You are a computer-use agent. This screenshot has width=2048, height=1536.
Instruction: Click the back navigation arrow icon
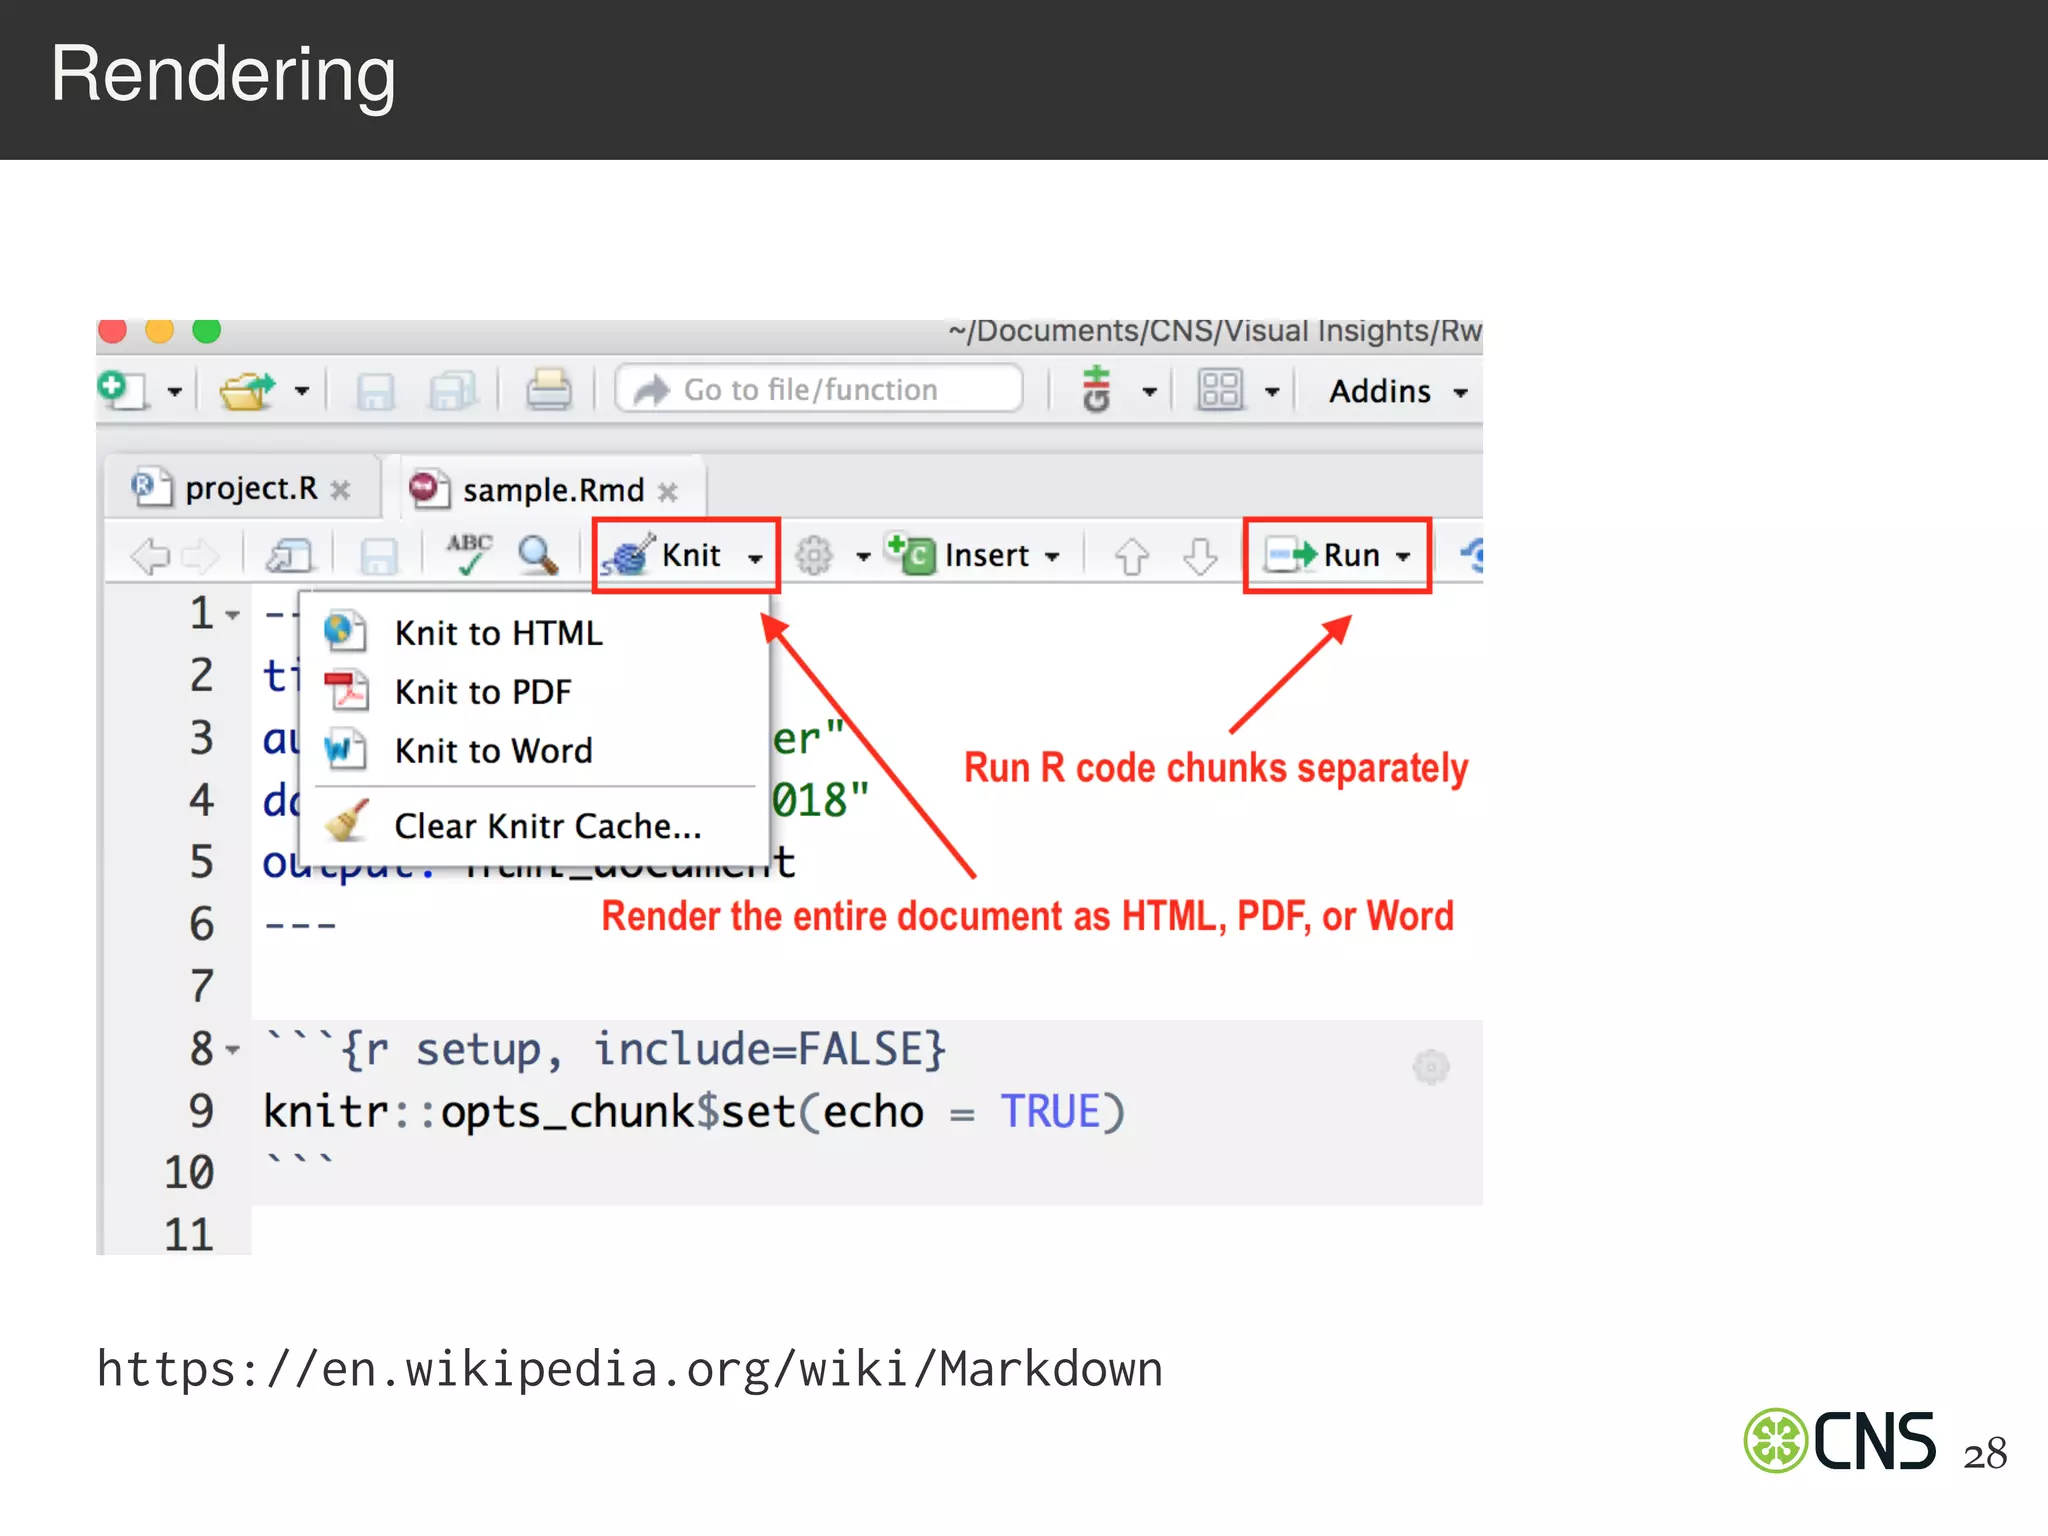pos(151,556)
